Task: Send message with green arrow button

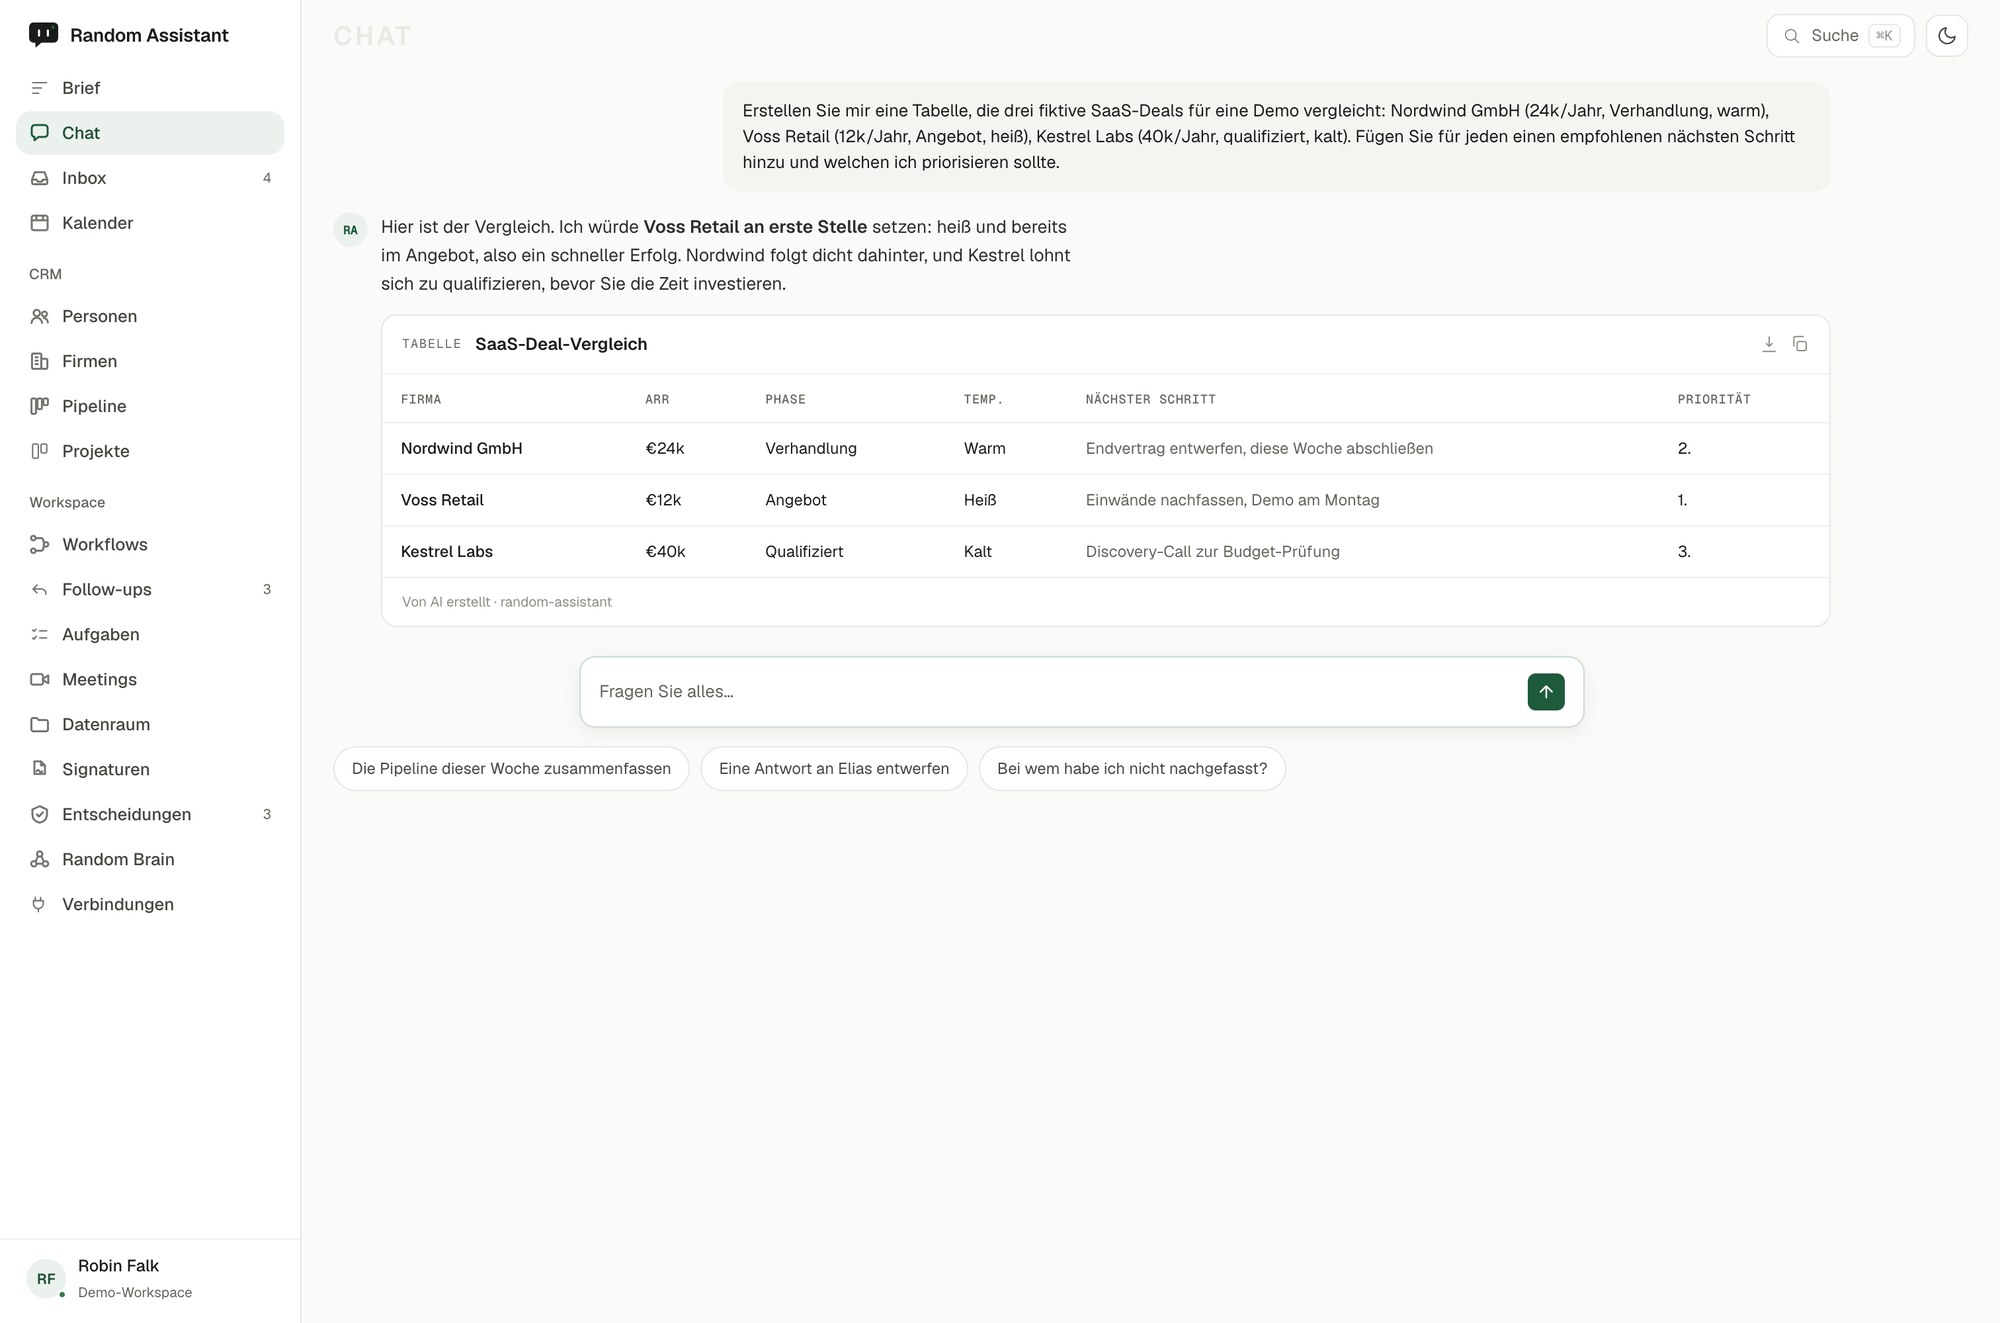Action: [1546, 692]
